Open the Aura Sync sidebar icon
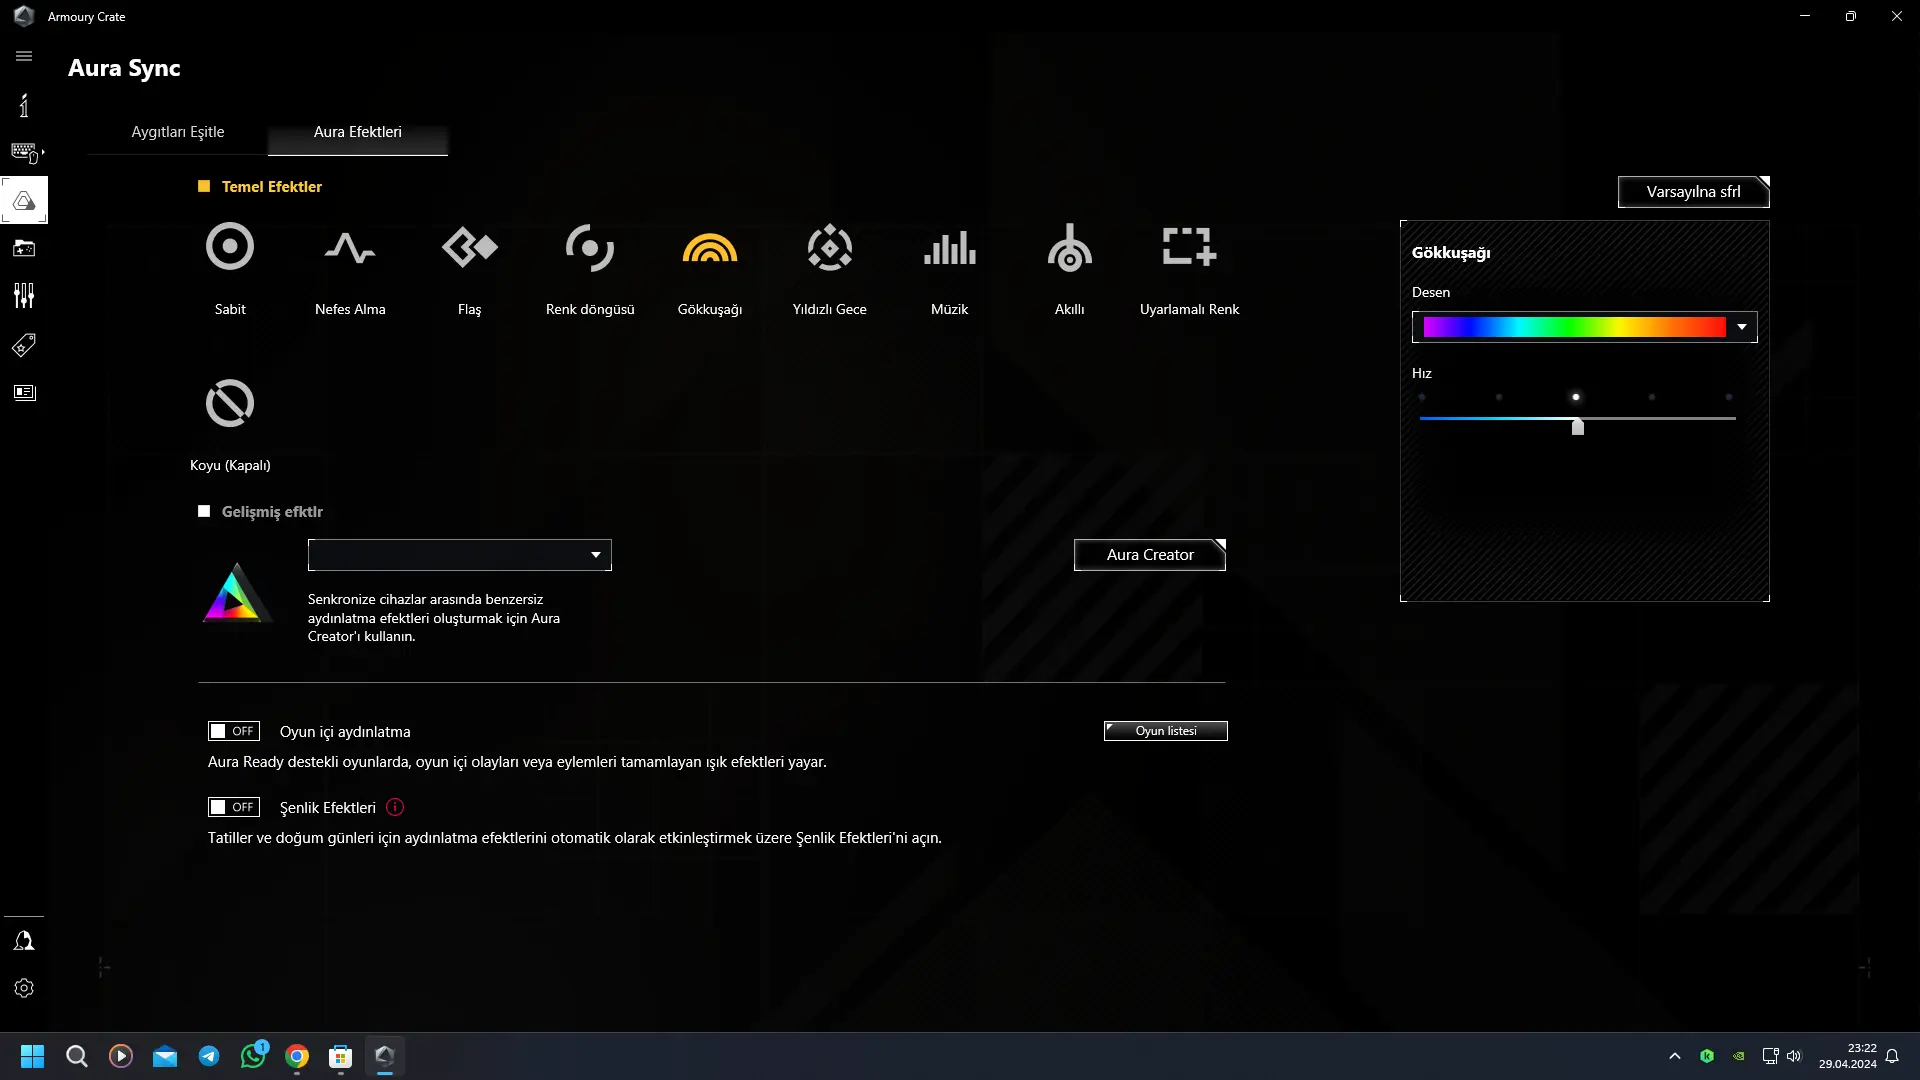 tap(24, 200)
